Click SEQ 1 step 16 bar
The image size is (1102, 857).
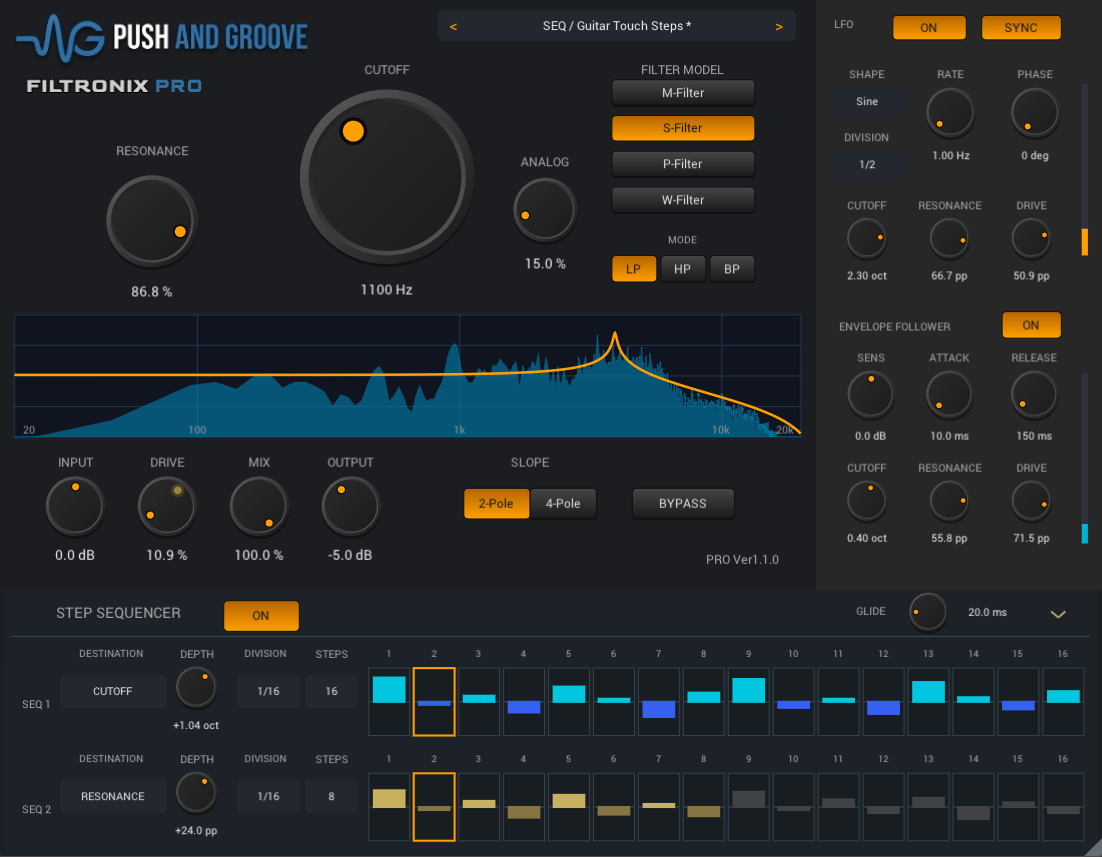[x=1063, y=697]
